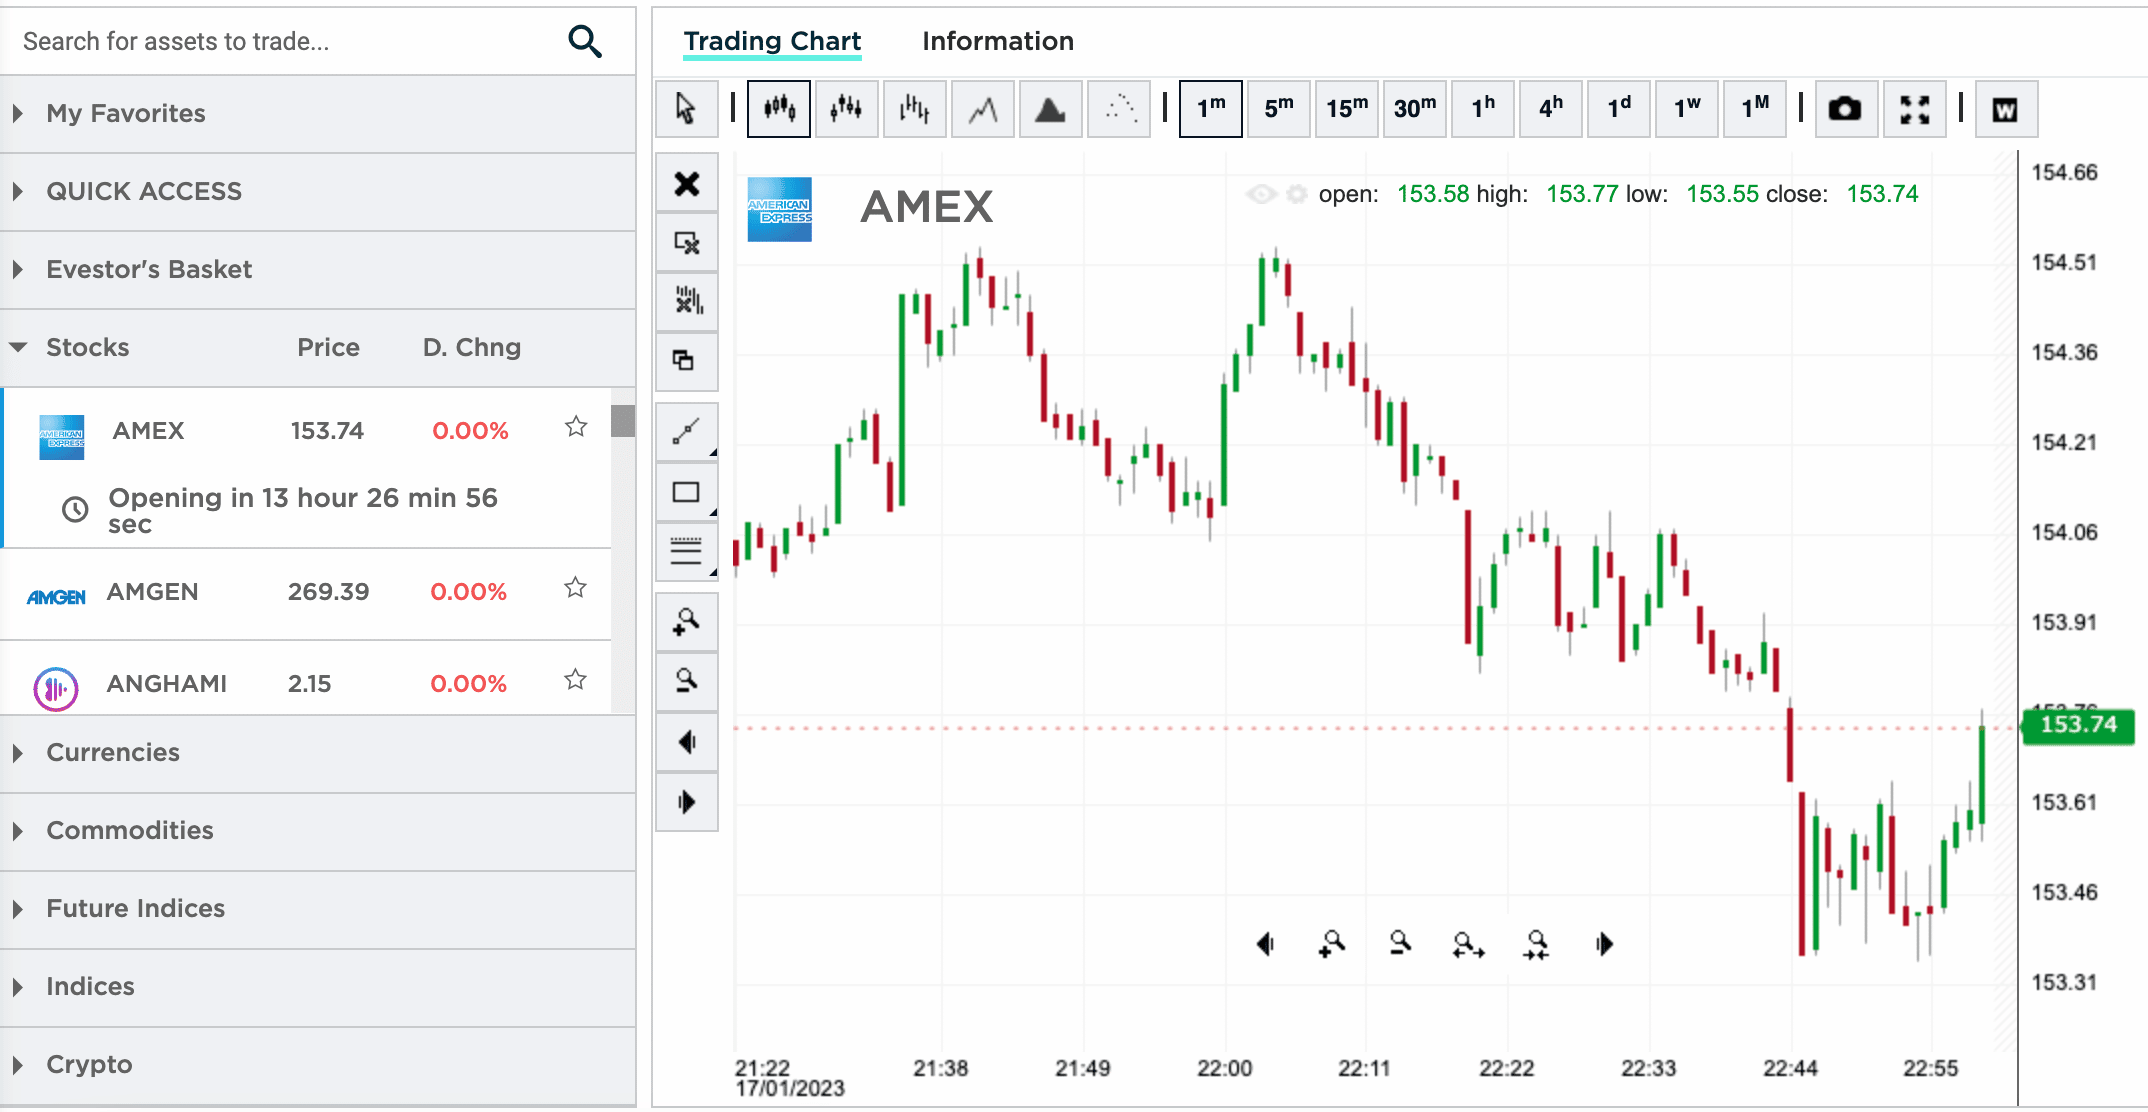2148x1112 pixels.
Task: Expand My Favorites section
Action: coord(318,113)
